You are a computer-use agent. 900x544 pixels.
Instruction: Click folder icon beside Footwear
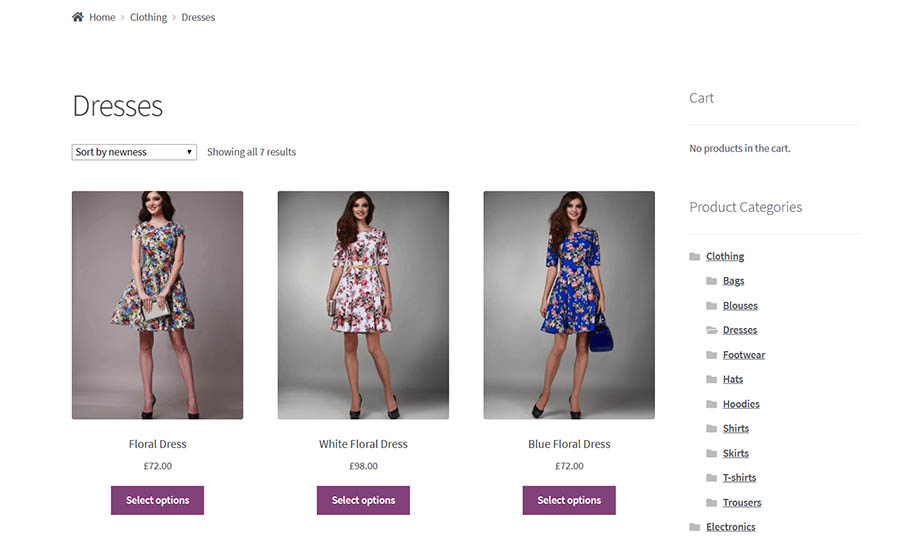[712, 355]
